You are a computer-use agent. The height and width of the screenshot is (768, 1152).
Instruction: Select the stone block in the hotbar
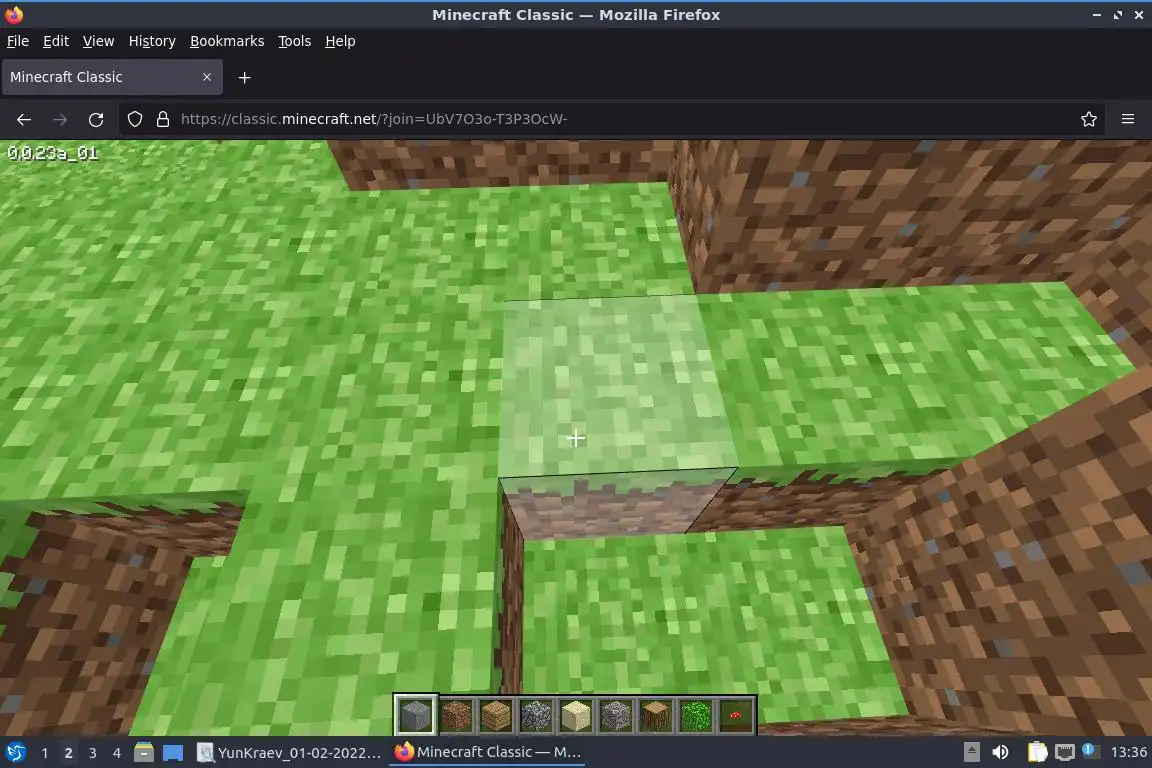(x=416, y=714)
